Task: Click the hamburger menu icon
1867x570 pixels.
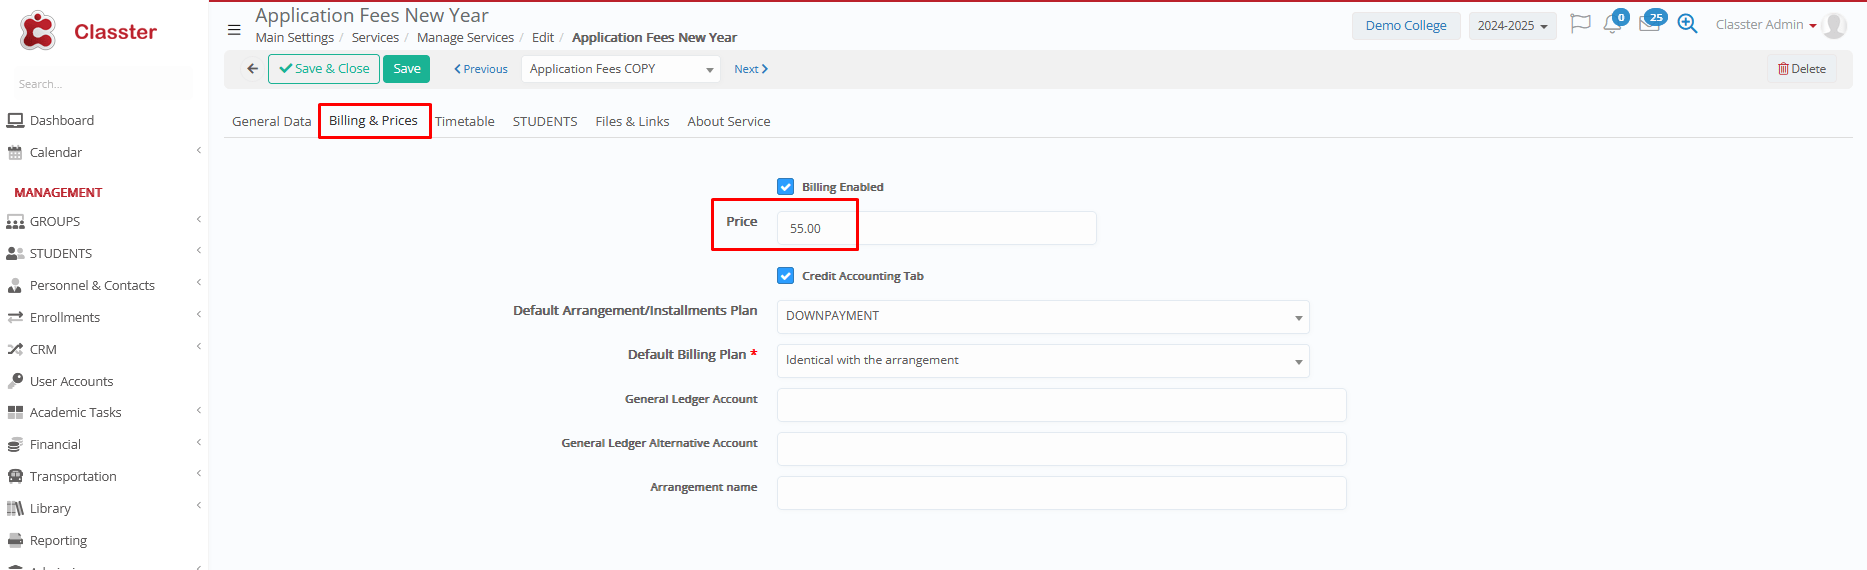Action: click(234, 30)
